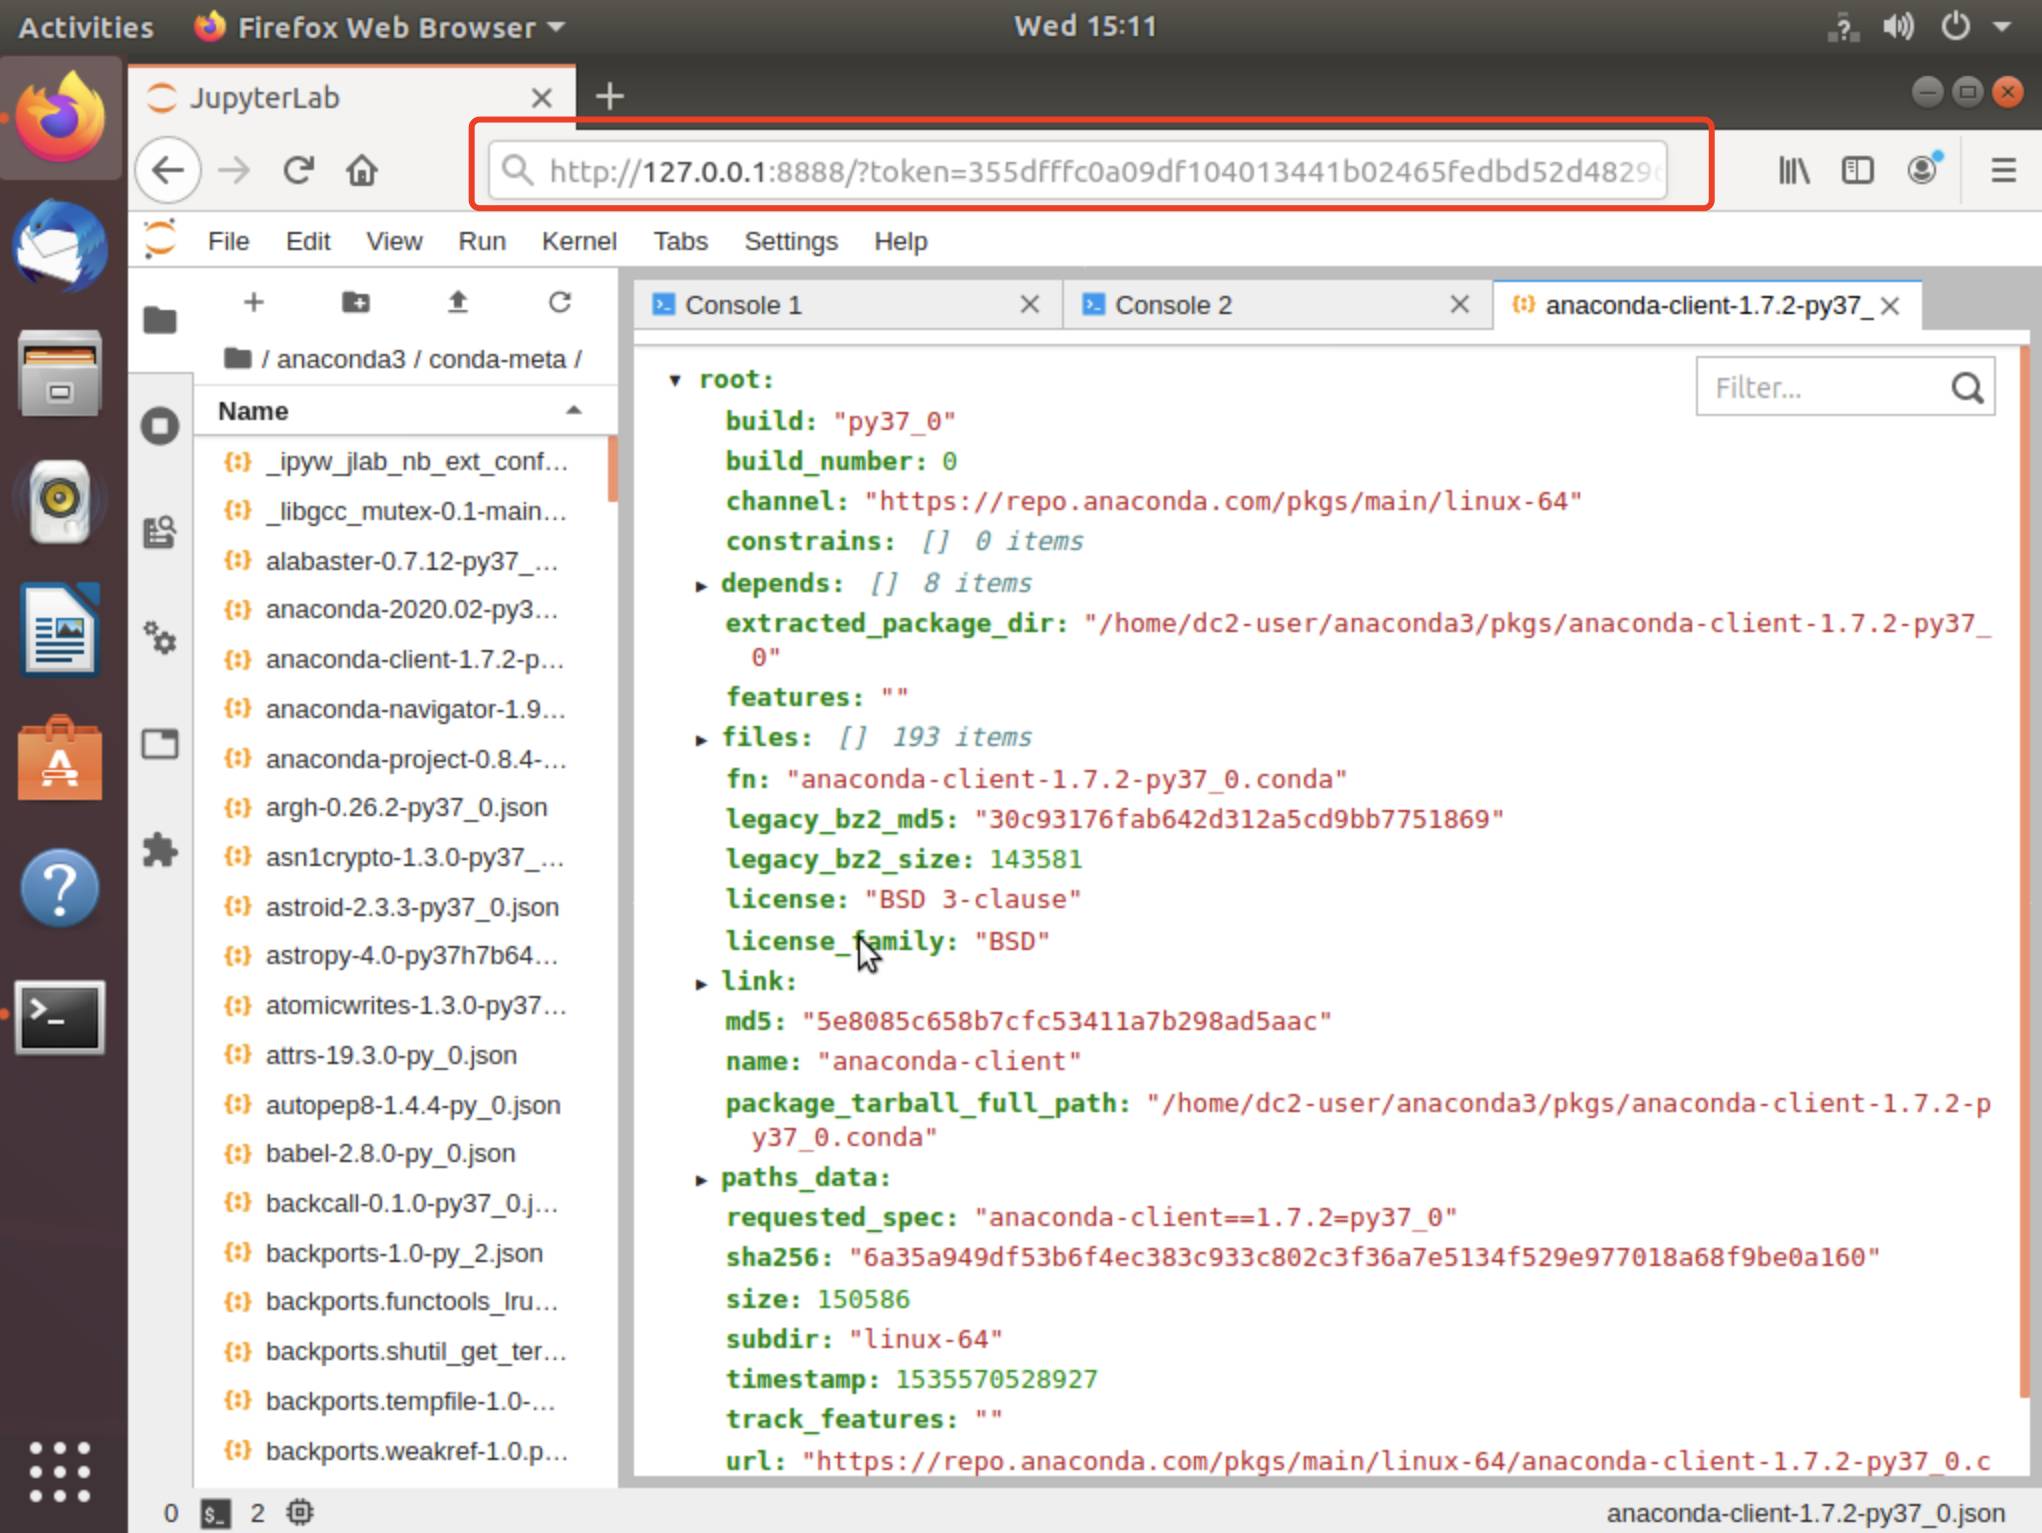Open Firefox library icon
This screenshot has width=2042, height=1533.
point(1794,170)
